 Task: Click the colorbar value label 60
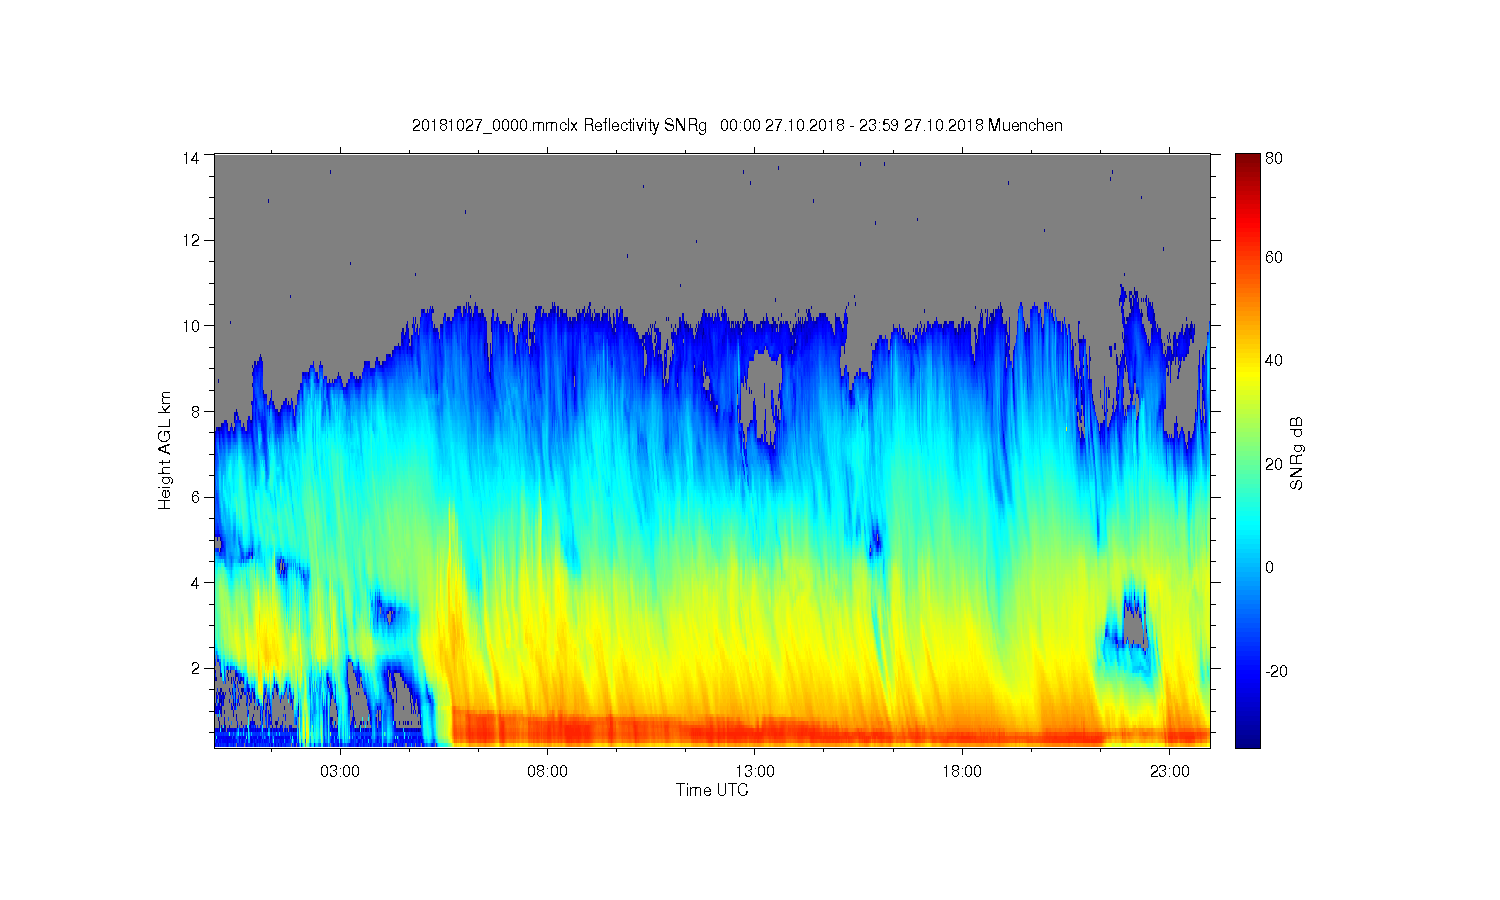[1274, 257]
